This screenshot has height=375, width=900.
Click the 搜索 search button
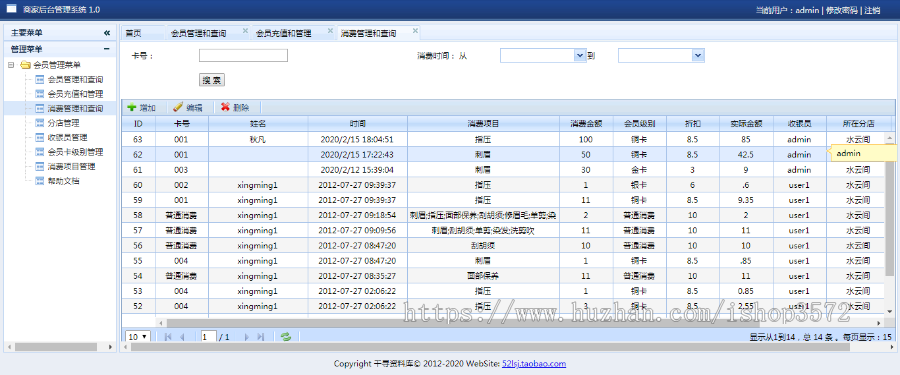pos(212,80)
